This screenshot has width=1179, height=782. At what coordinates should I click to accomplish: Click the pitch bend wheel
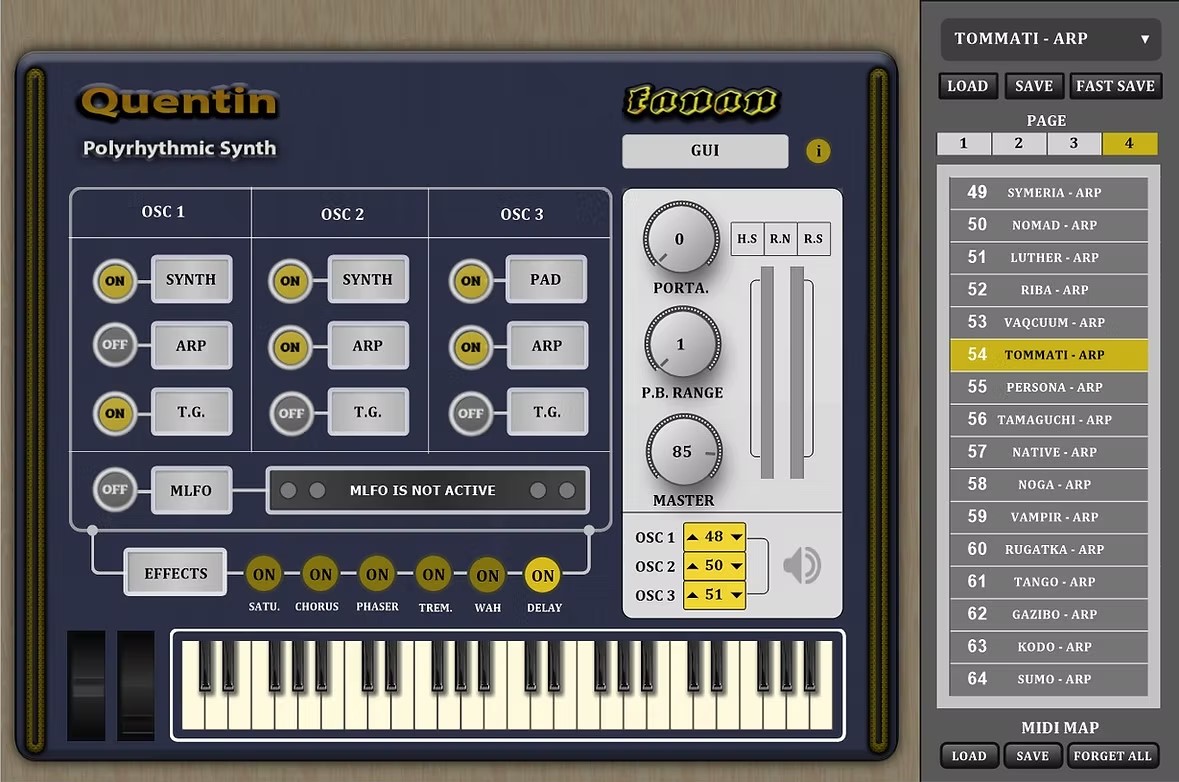pos(86,685)
